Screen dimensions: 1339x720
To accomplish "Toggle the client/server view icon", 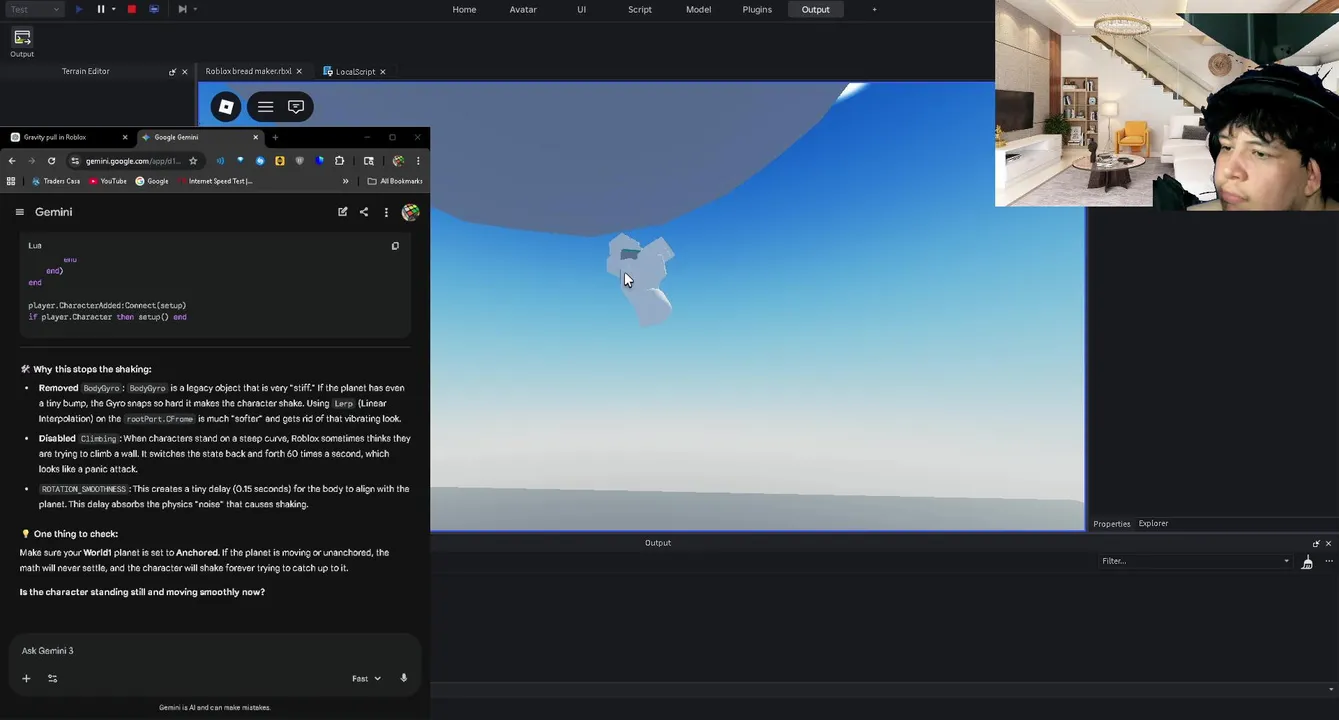I will (x=154, y=9).
